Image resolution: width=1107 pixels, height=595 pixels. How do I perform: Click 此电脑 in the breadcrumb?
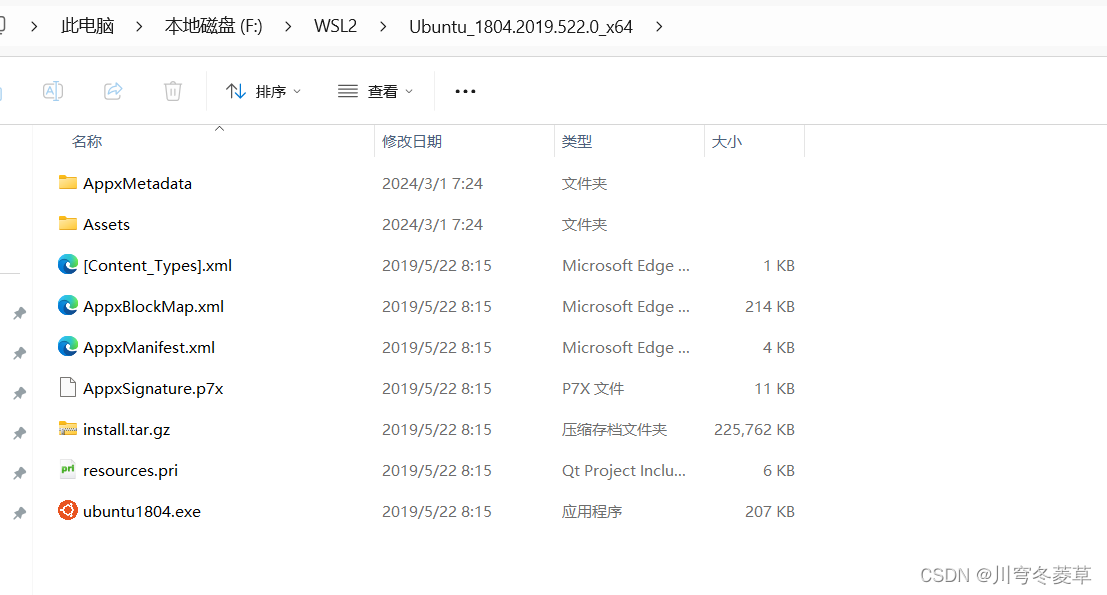click(88, 26)
